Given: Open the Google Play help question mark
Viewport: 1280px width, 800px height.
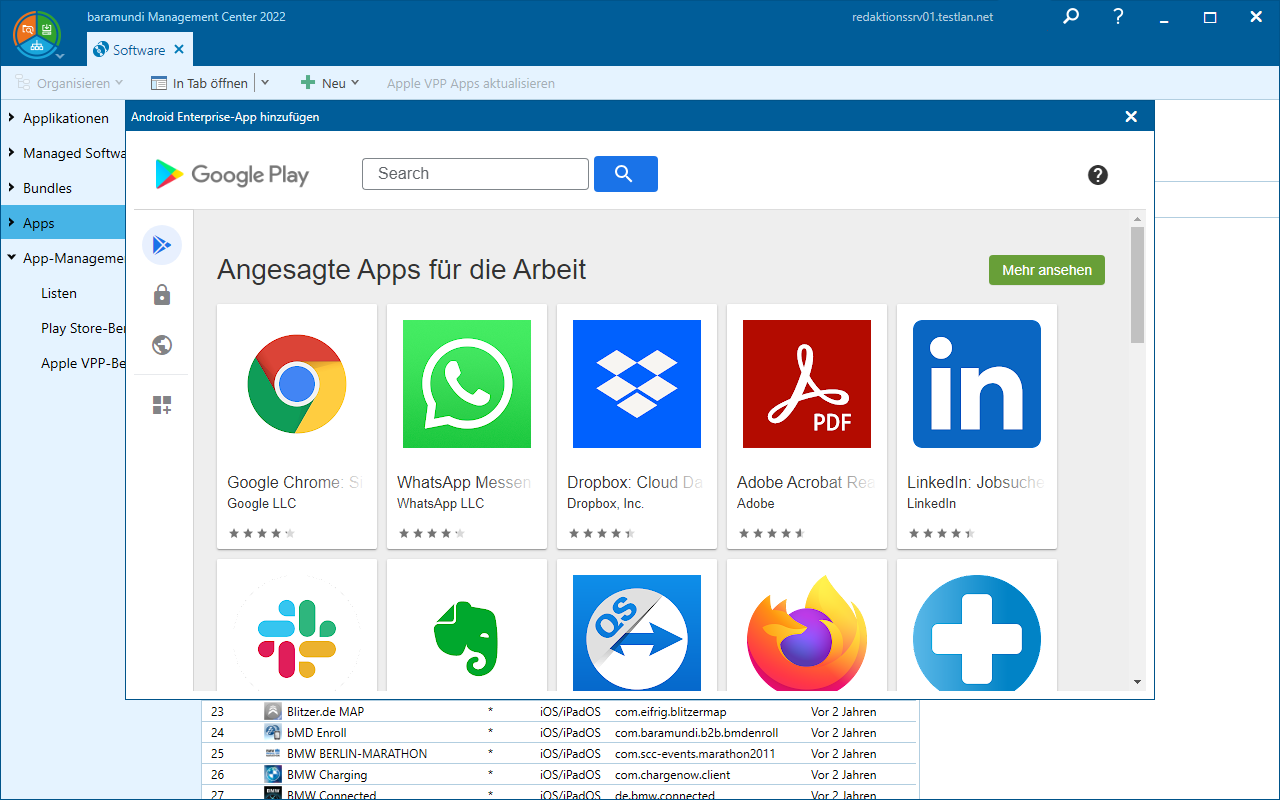Looking at the screenshot, I should click(x=1097, y=175).
